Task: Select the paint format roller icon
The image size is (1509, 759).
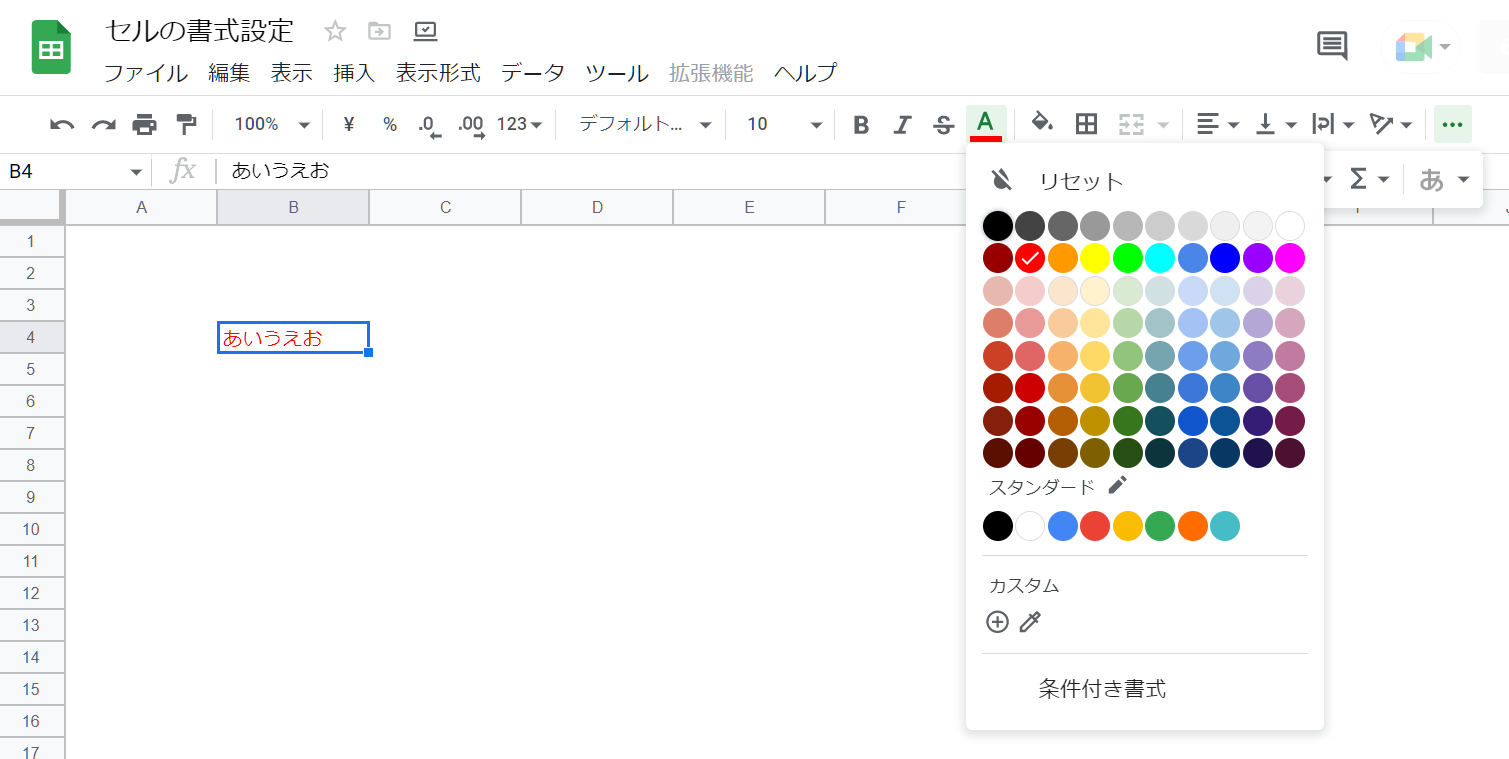Action: [186, 124]
